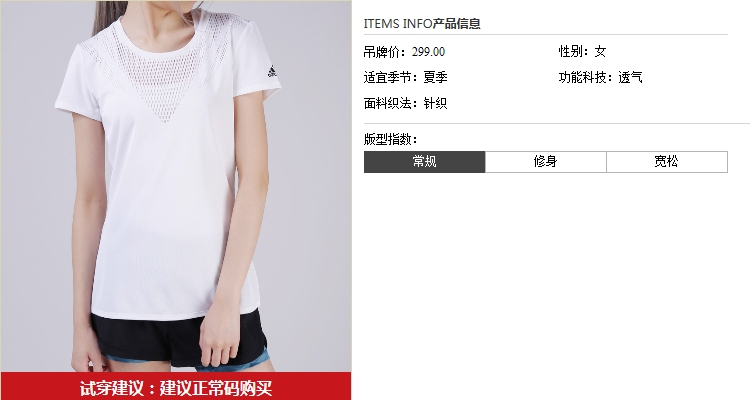This screenshot has height=400, width=750.
Task: Select the 常规 fit option
Action: coord(424,162)
